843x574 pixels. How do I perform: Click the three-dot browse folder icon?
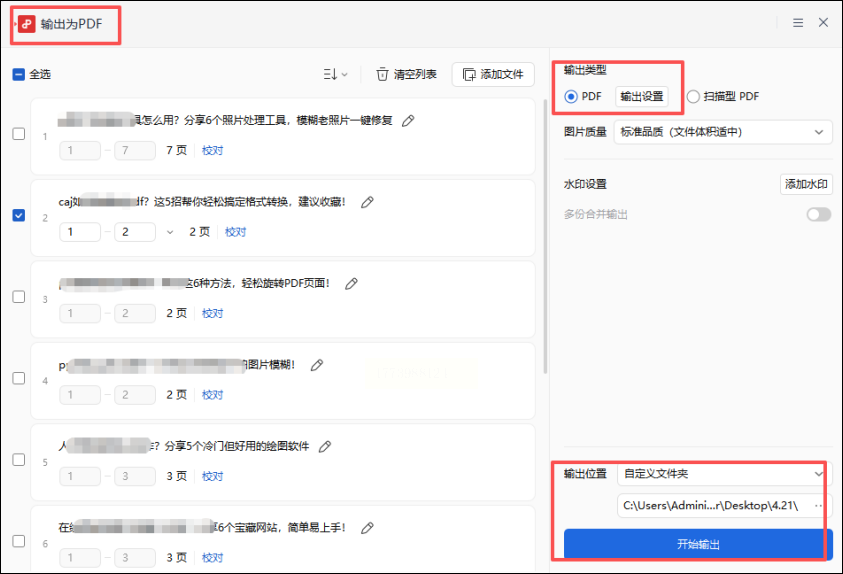[819, 505]
